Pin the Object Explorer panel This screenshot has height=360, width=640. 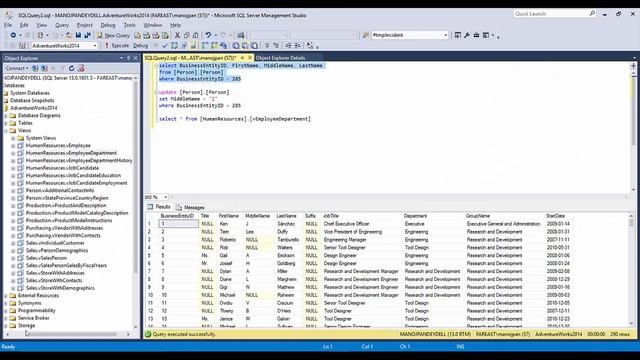pos(129,58)
